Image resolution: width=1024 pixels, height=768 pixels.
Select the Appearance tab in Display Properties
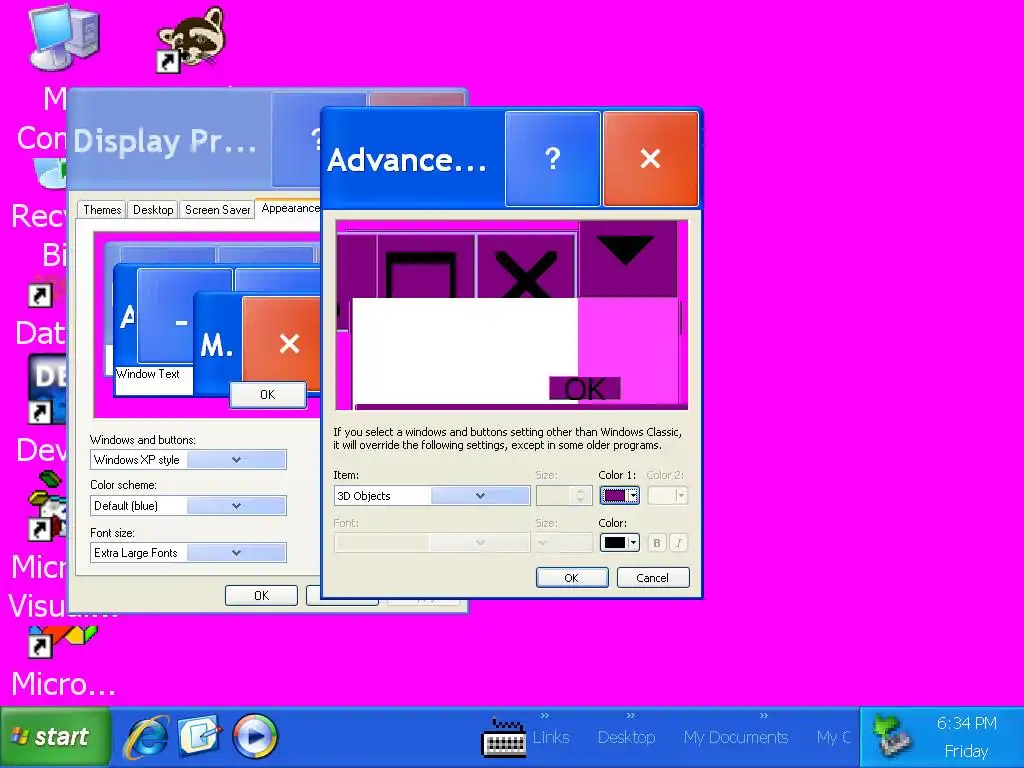[289, 208]
